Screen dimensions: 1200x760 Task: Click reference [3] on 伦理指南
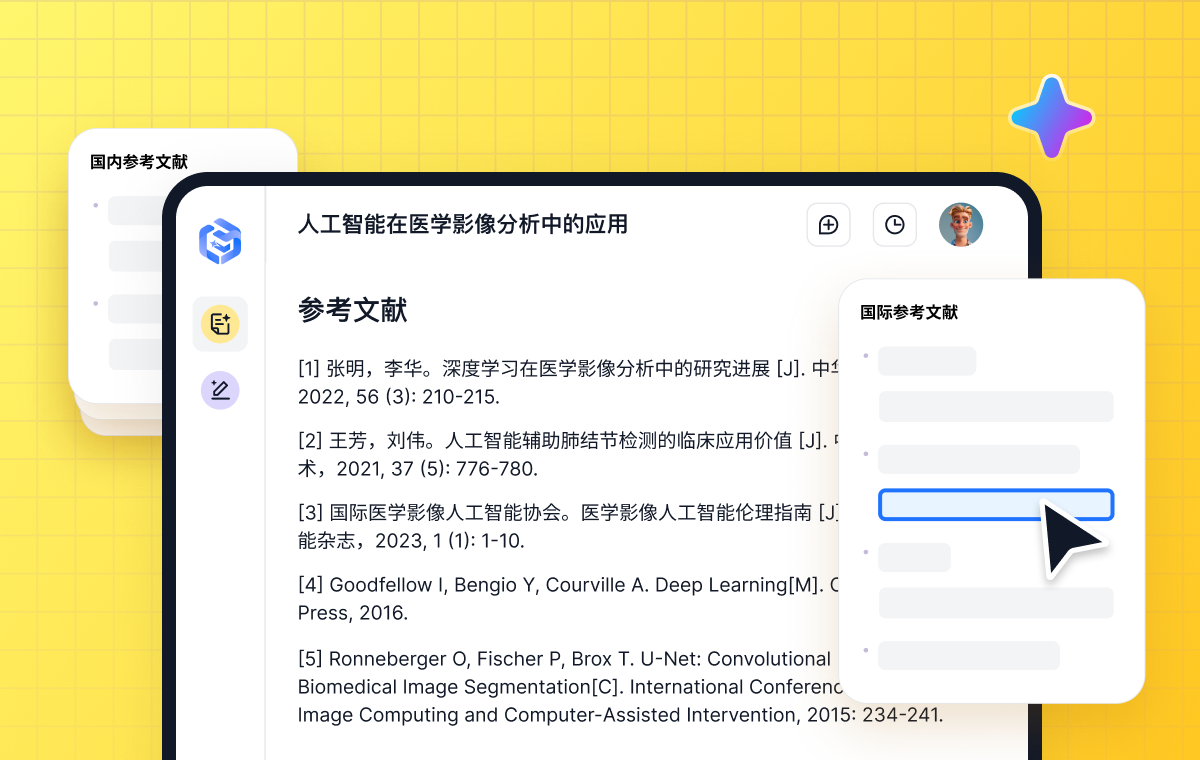coord(560,526)
